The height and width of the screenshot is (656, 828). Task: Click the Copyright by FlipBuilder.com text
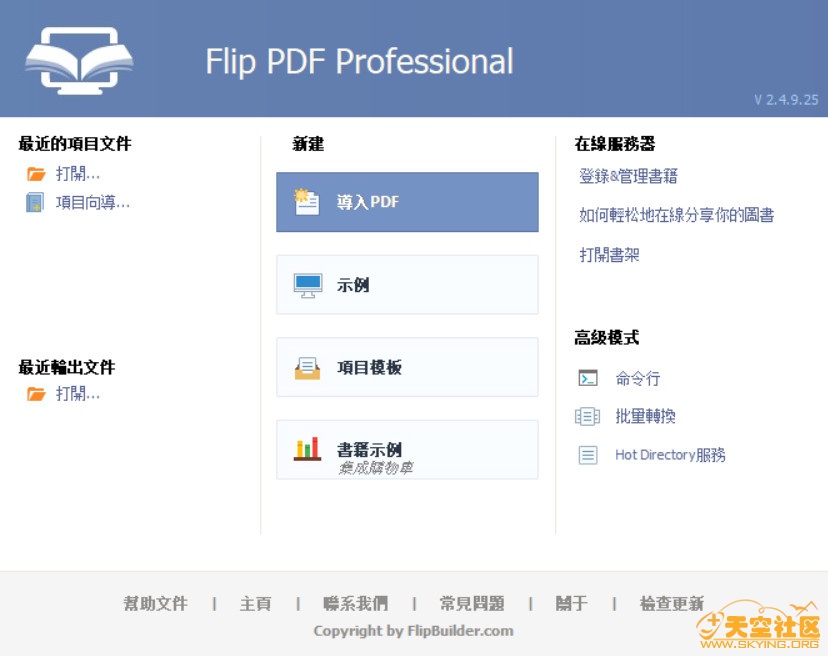(x=413, y=631)
